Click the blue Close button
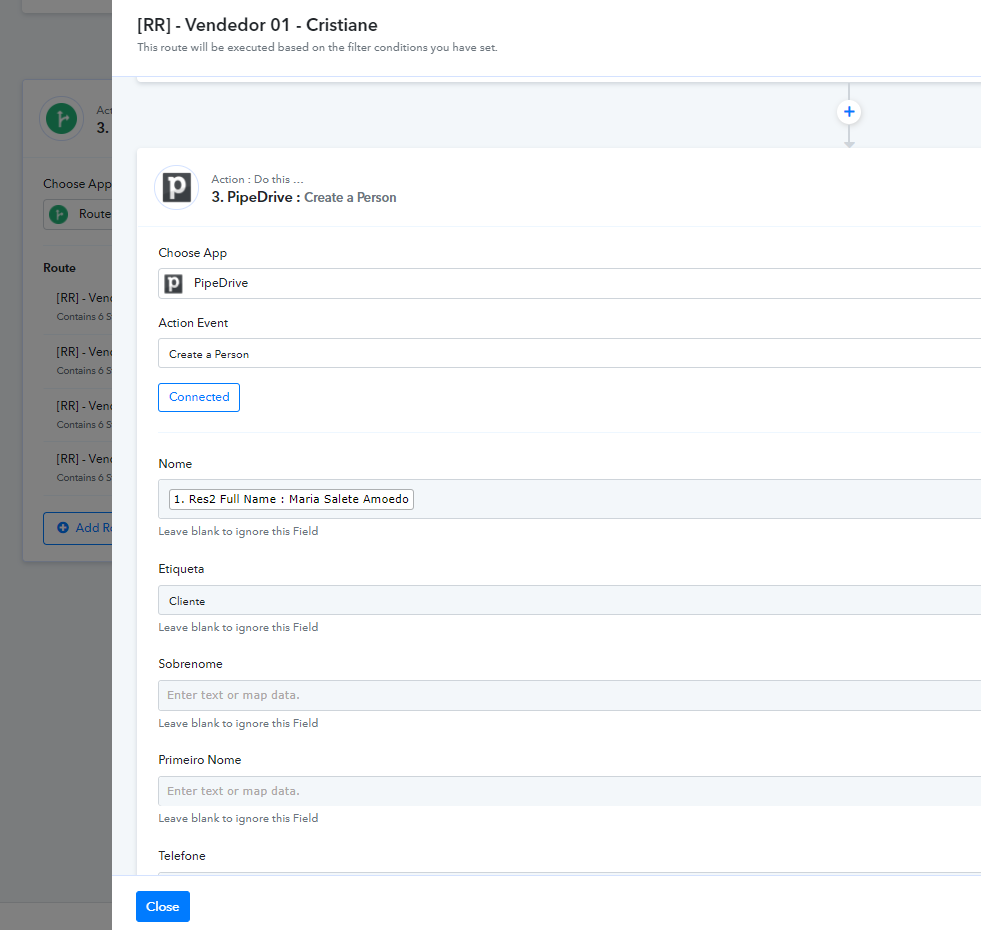981x930 pixels. (163, 906)
